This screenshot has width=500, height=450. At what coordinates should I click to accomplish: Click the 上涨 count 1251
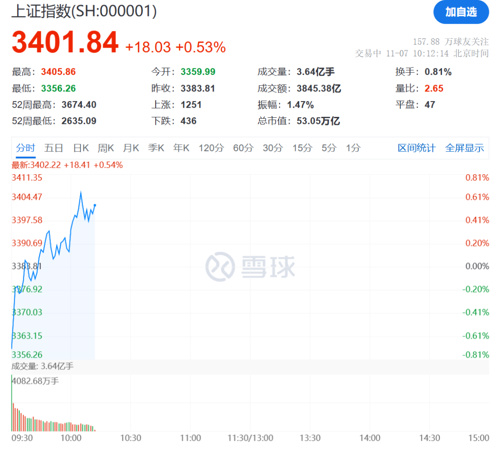click(x=191, y=105)
